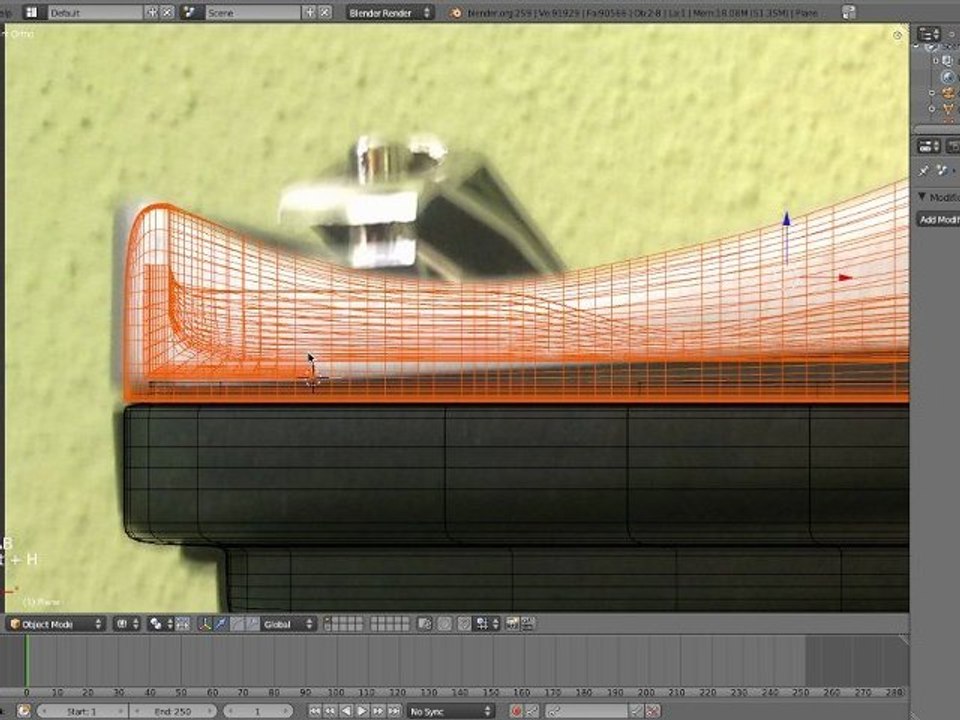Screen dimensions: 960x720
Task: Click the current frame number field
Action: click(x=258, y=711)
